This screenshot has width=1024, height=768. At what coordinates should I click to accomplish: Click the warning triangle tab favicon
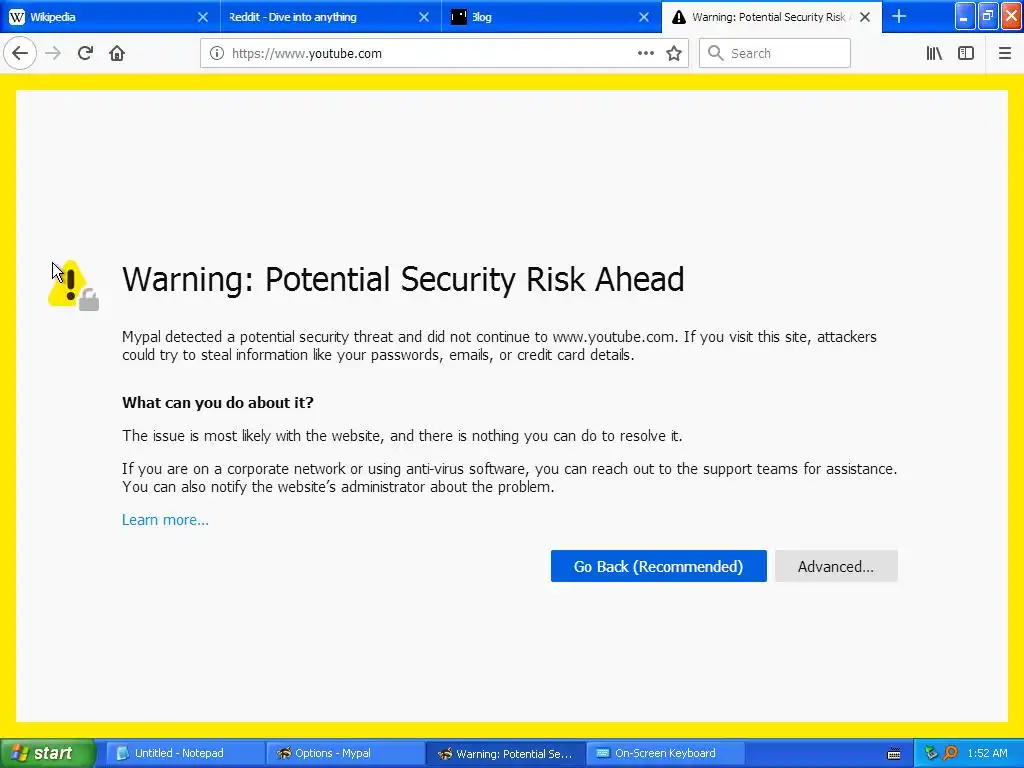679,17
